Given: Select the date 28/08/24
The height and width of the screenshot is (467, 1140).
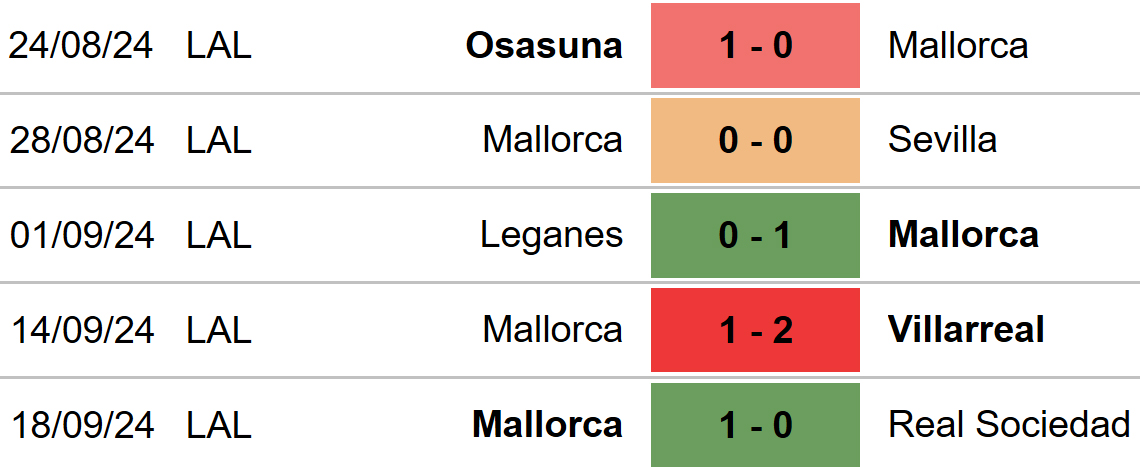Looking at the screenshot, I should pyautogui.click(x=81, y=140).
